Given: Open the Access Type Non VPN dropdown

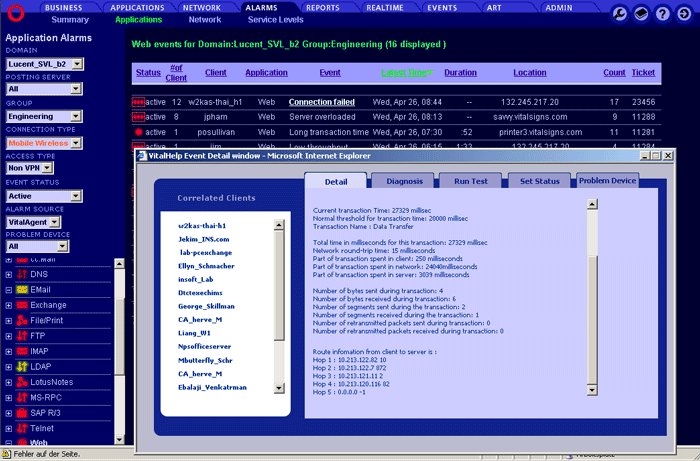Looking at the screenshot, I should tap(29, 168).
